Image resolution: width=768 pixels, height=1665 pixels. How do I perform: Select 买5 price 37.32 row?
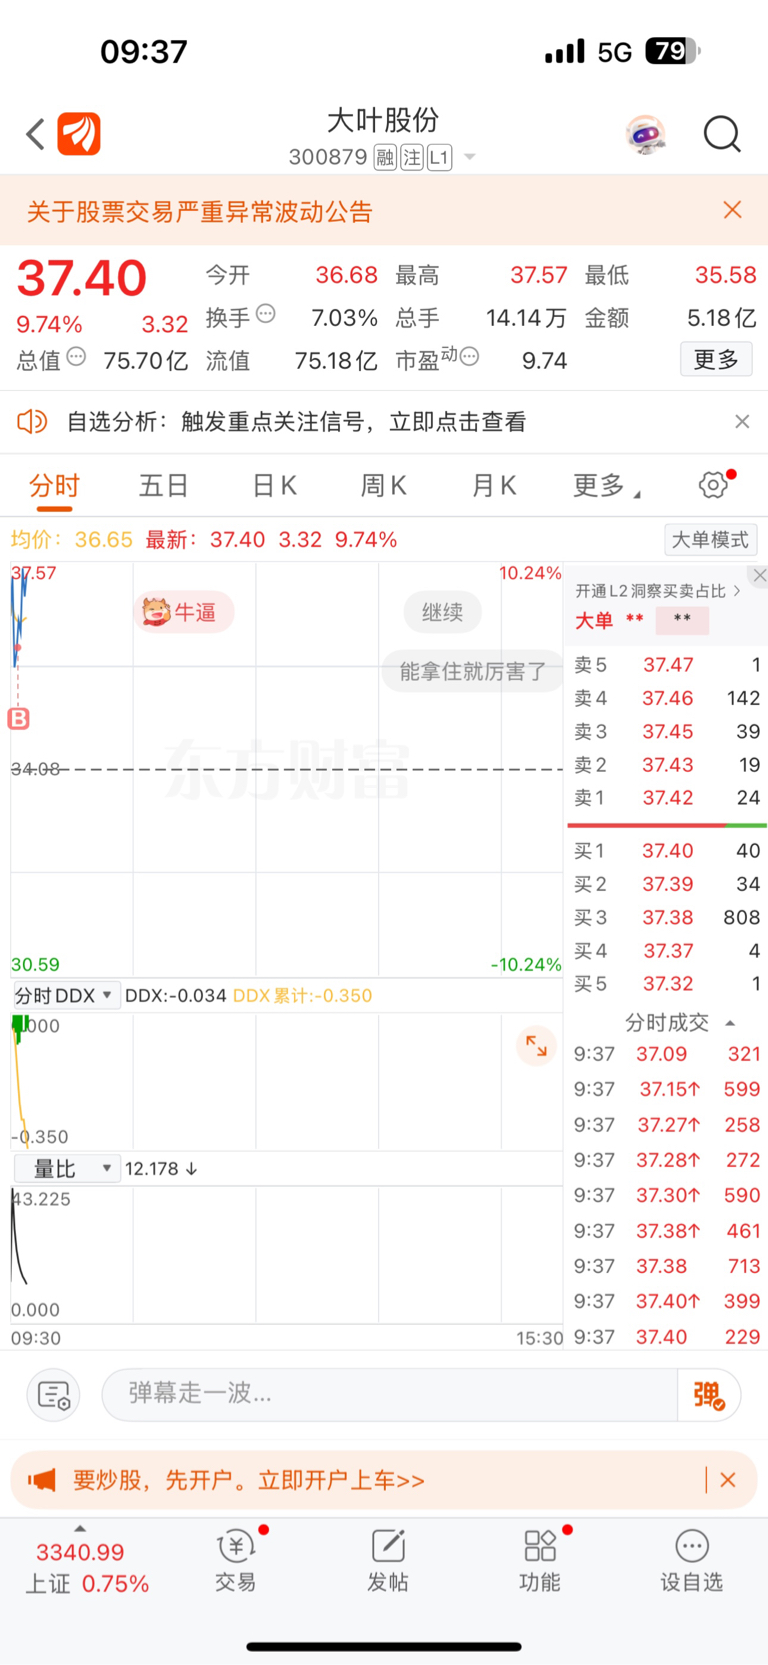click(x=667, y=984)
